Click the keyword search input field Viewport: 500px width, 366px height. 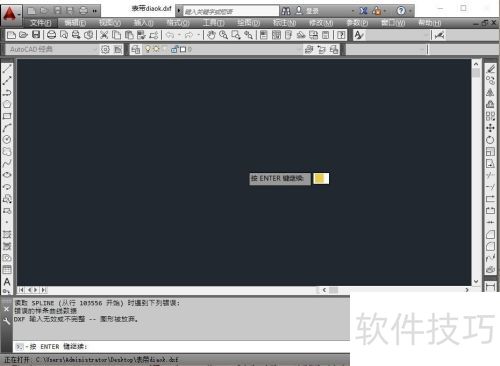pyautogui.click(x=231, y=11)
